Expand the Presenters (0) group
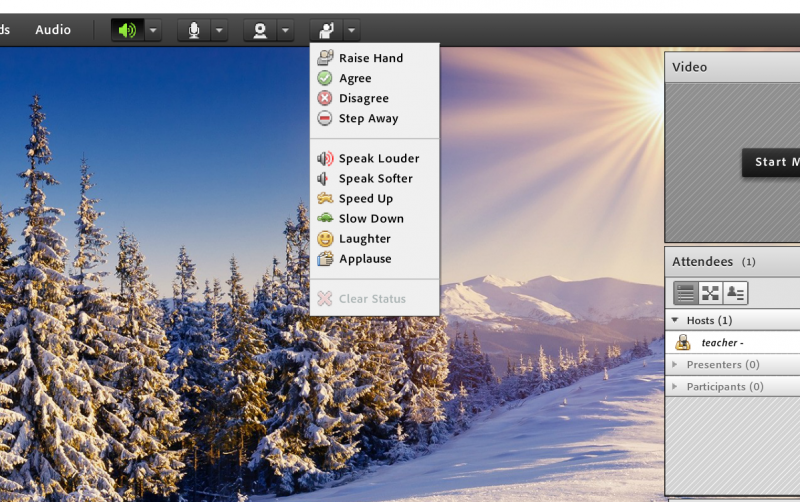The image size is (800, 502). tap(722, 365)
